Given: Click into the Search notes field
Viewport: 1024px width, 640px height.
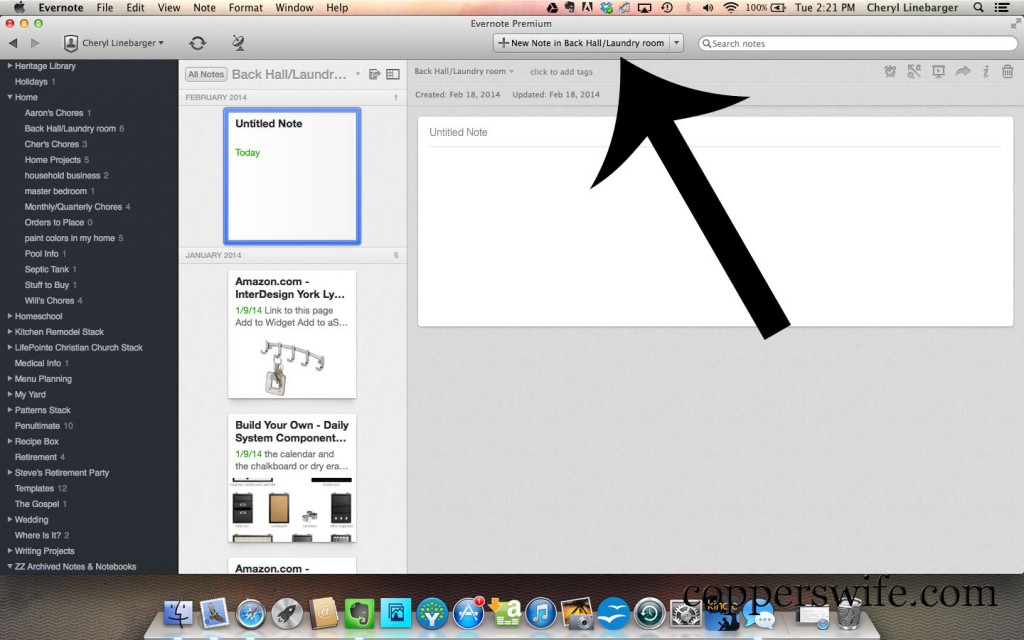Looking at the screenshot, I should pyautogui.click(x=858, y=44).
